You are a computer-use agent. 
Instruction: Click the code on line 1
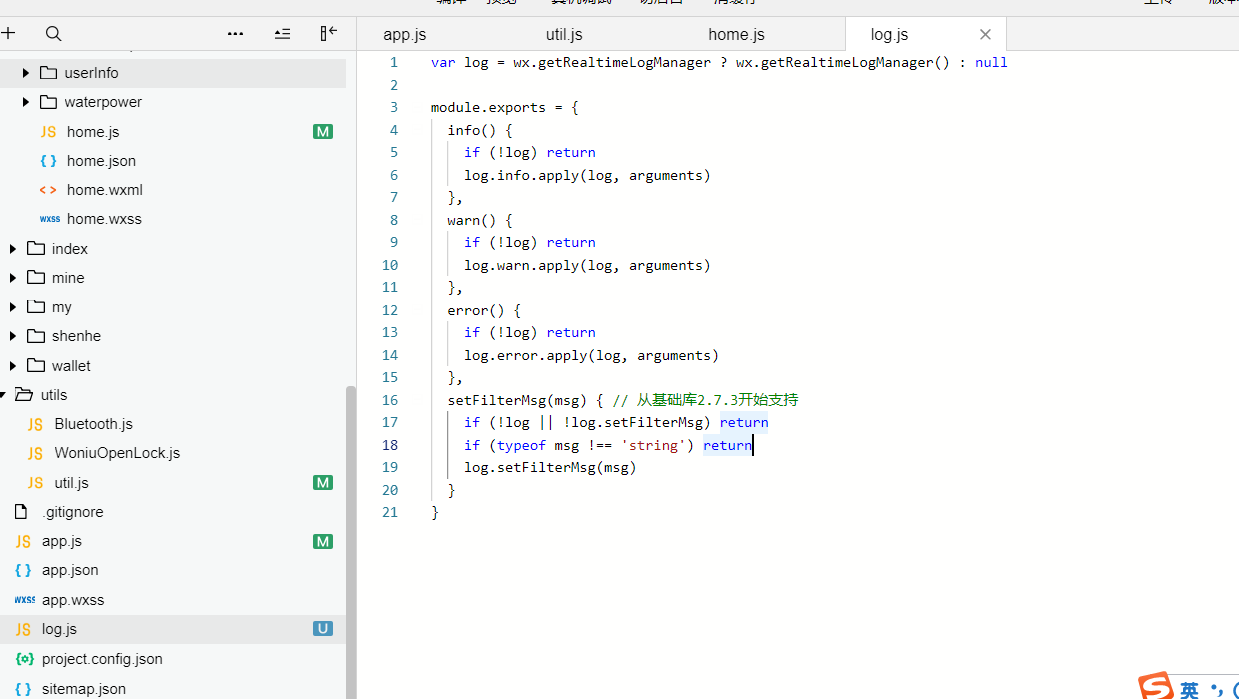(719, 62)
